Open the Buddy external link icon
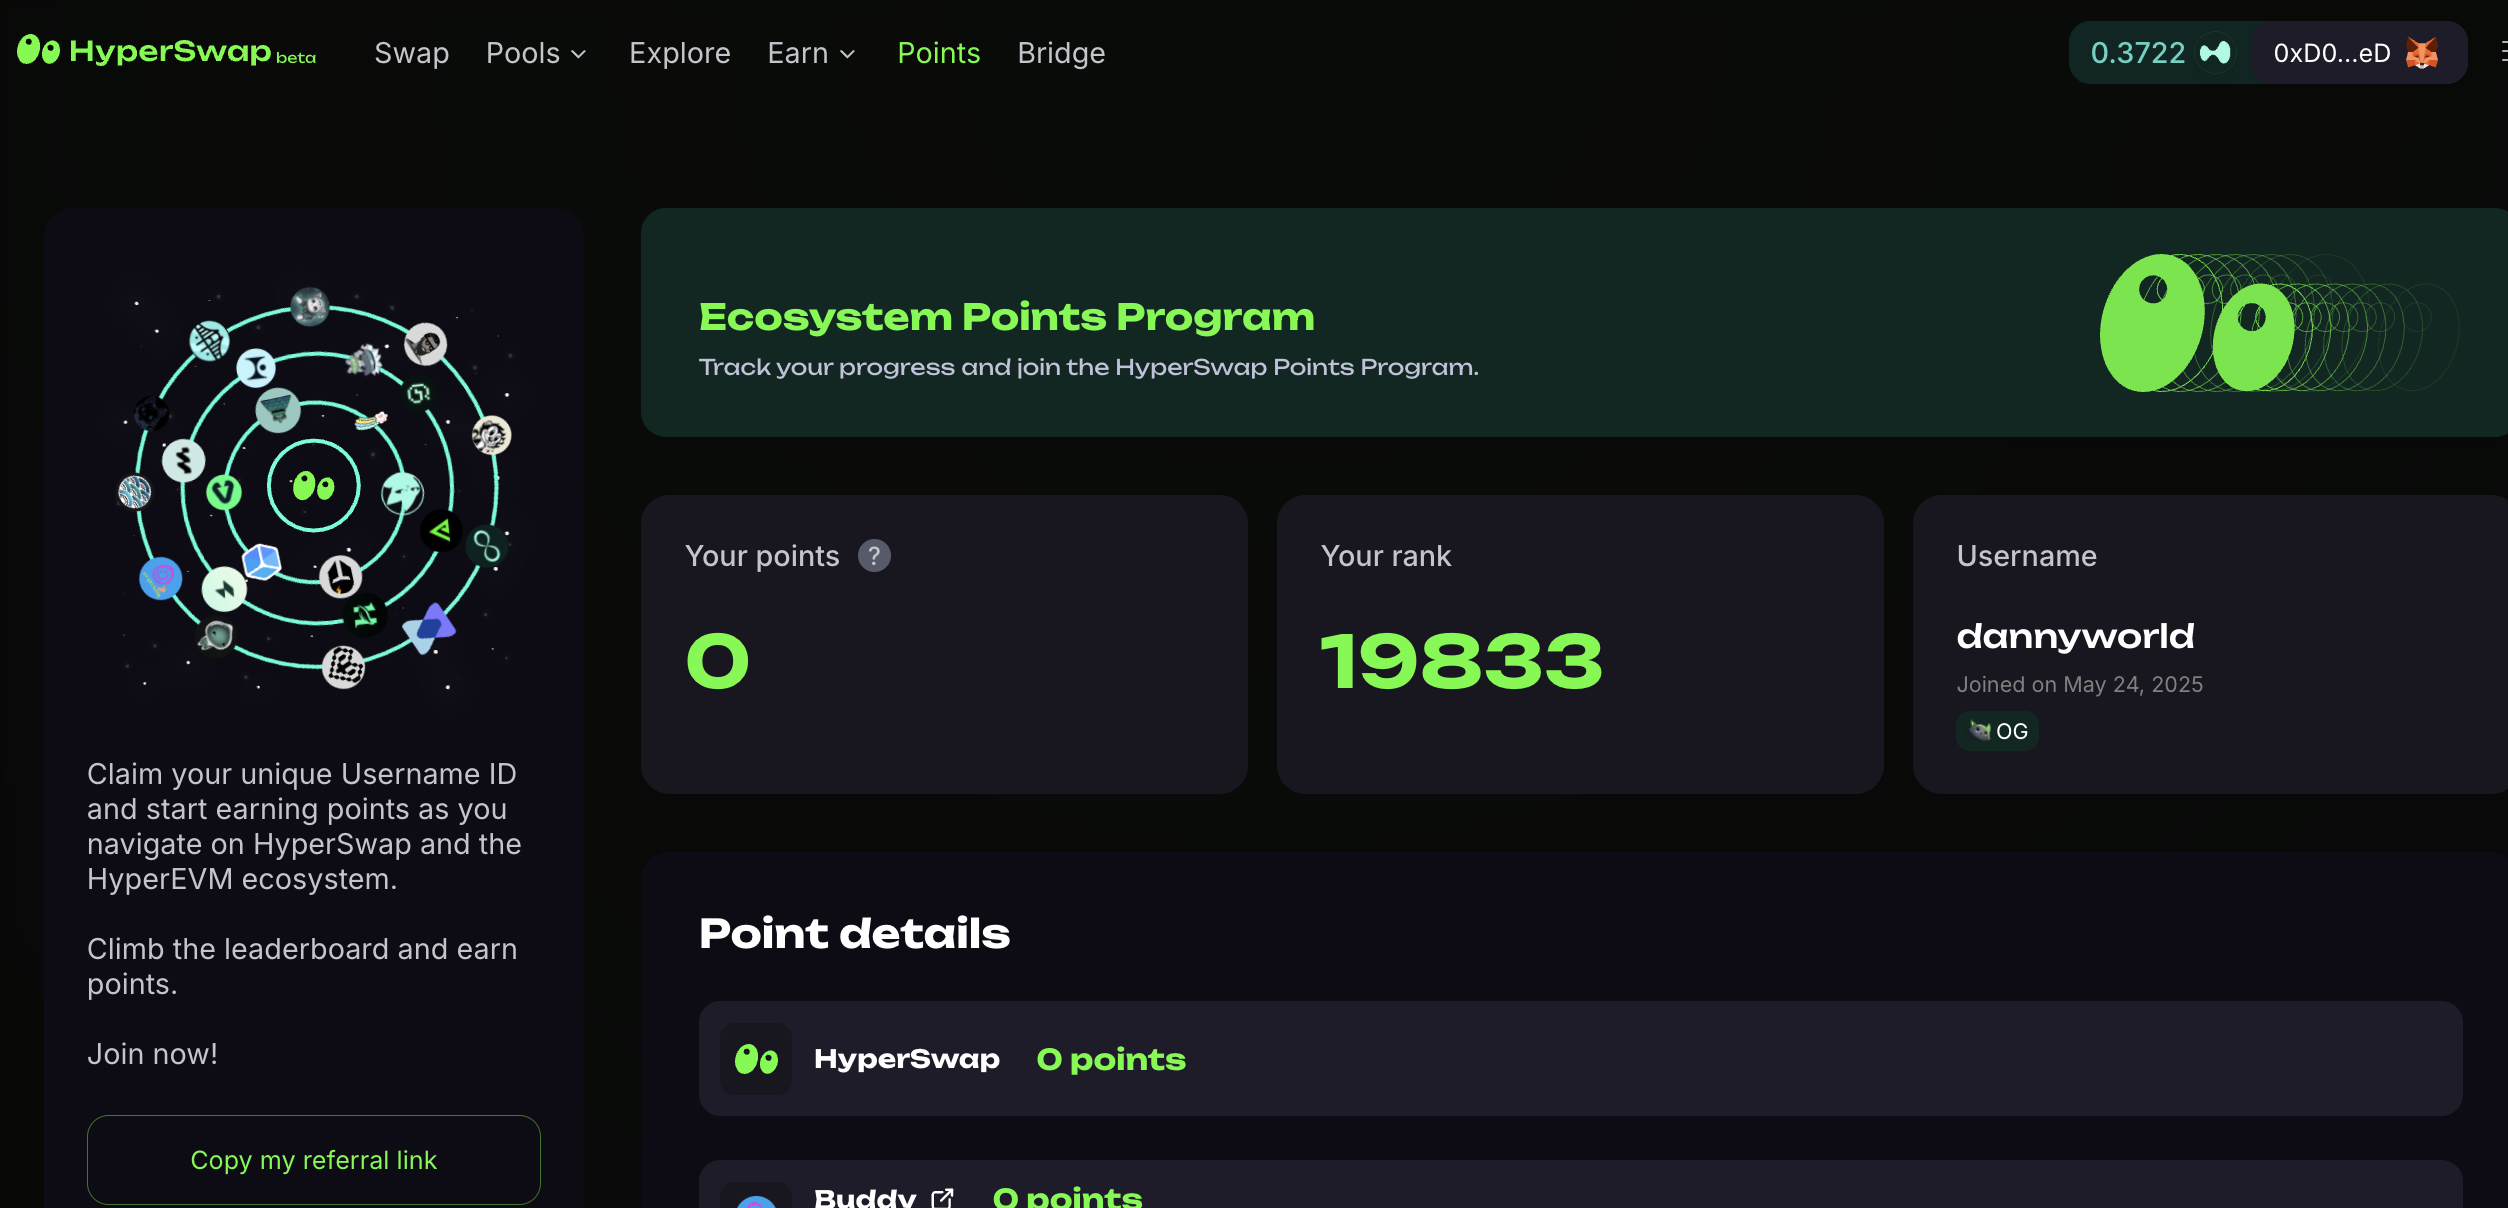 pyautogui.click(x=942, y=1197)
